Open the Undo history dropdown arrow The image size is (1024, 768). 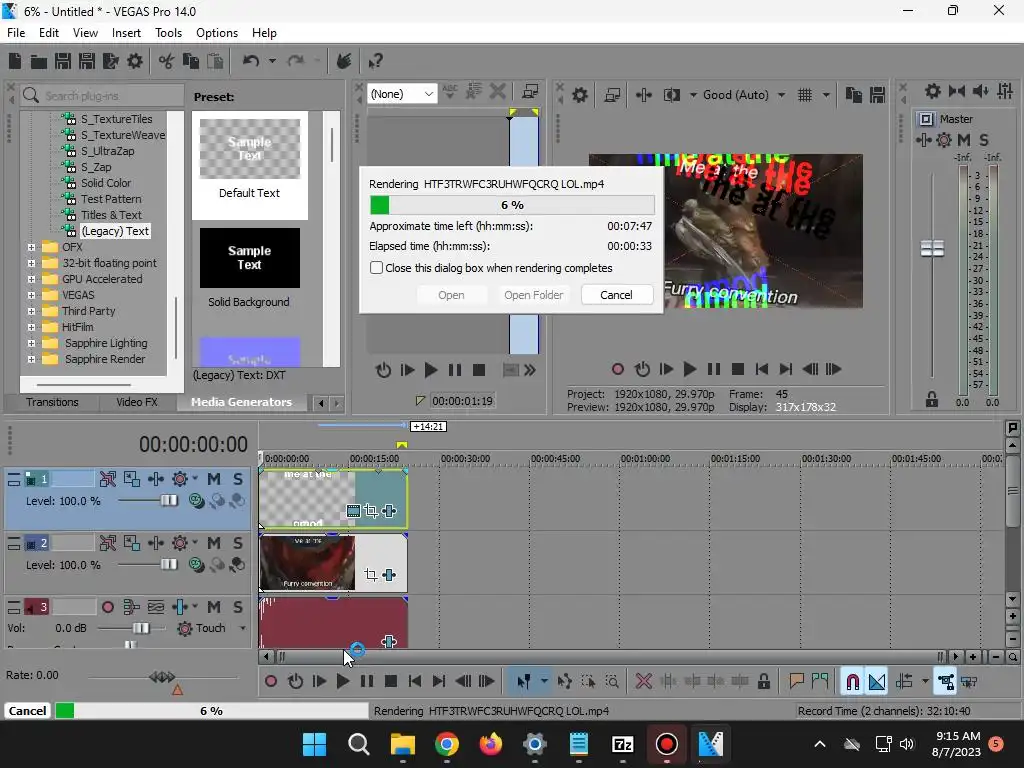coord(272,61)
